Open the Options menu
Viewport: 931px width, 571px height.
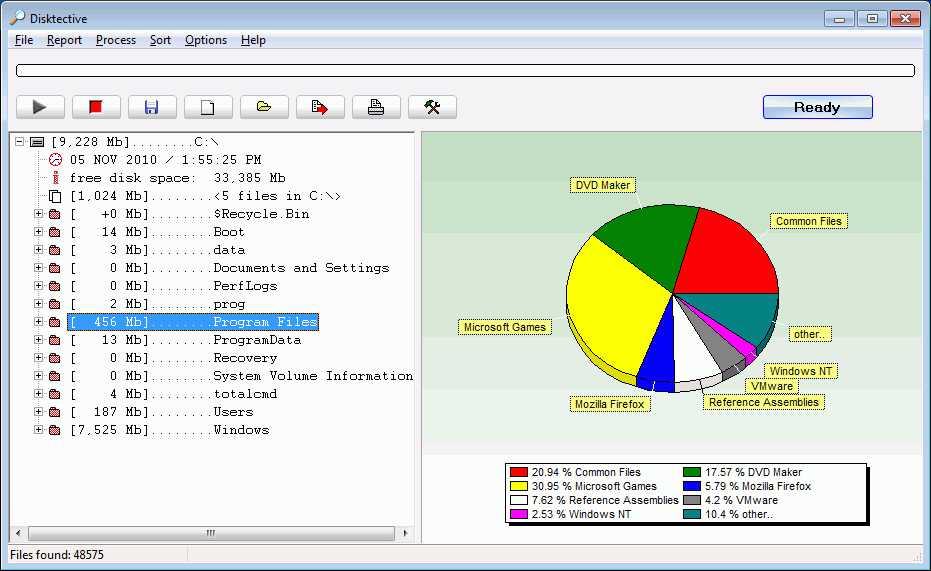click(x=206, y=40)
